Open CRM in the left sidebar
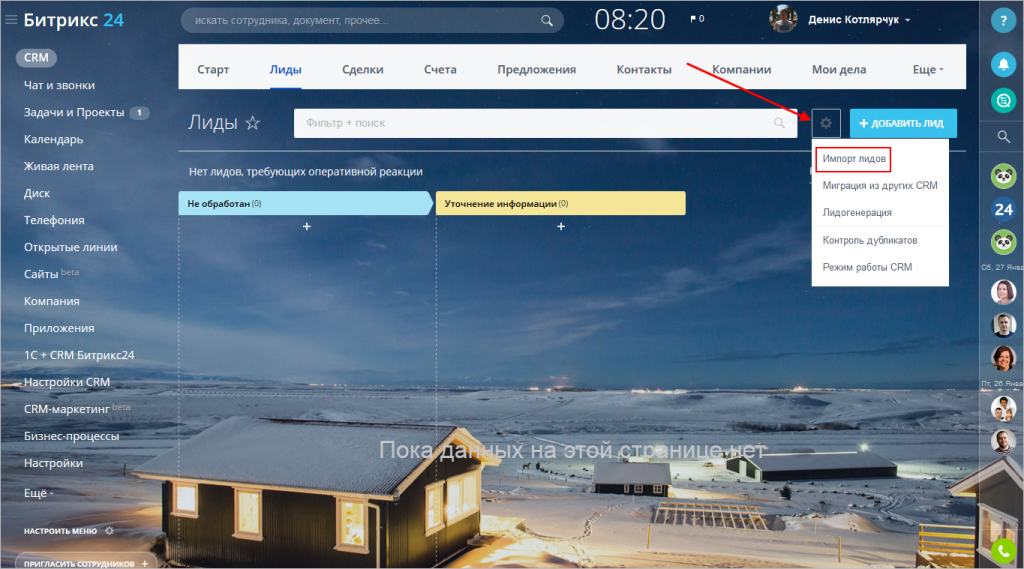 [36, 57]
